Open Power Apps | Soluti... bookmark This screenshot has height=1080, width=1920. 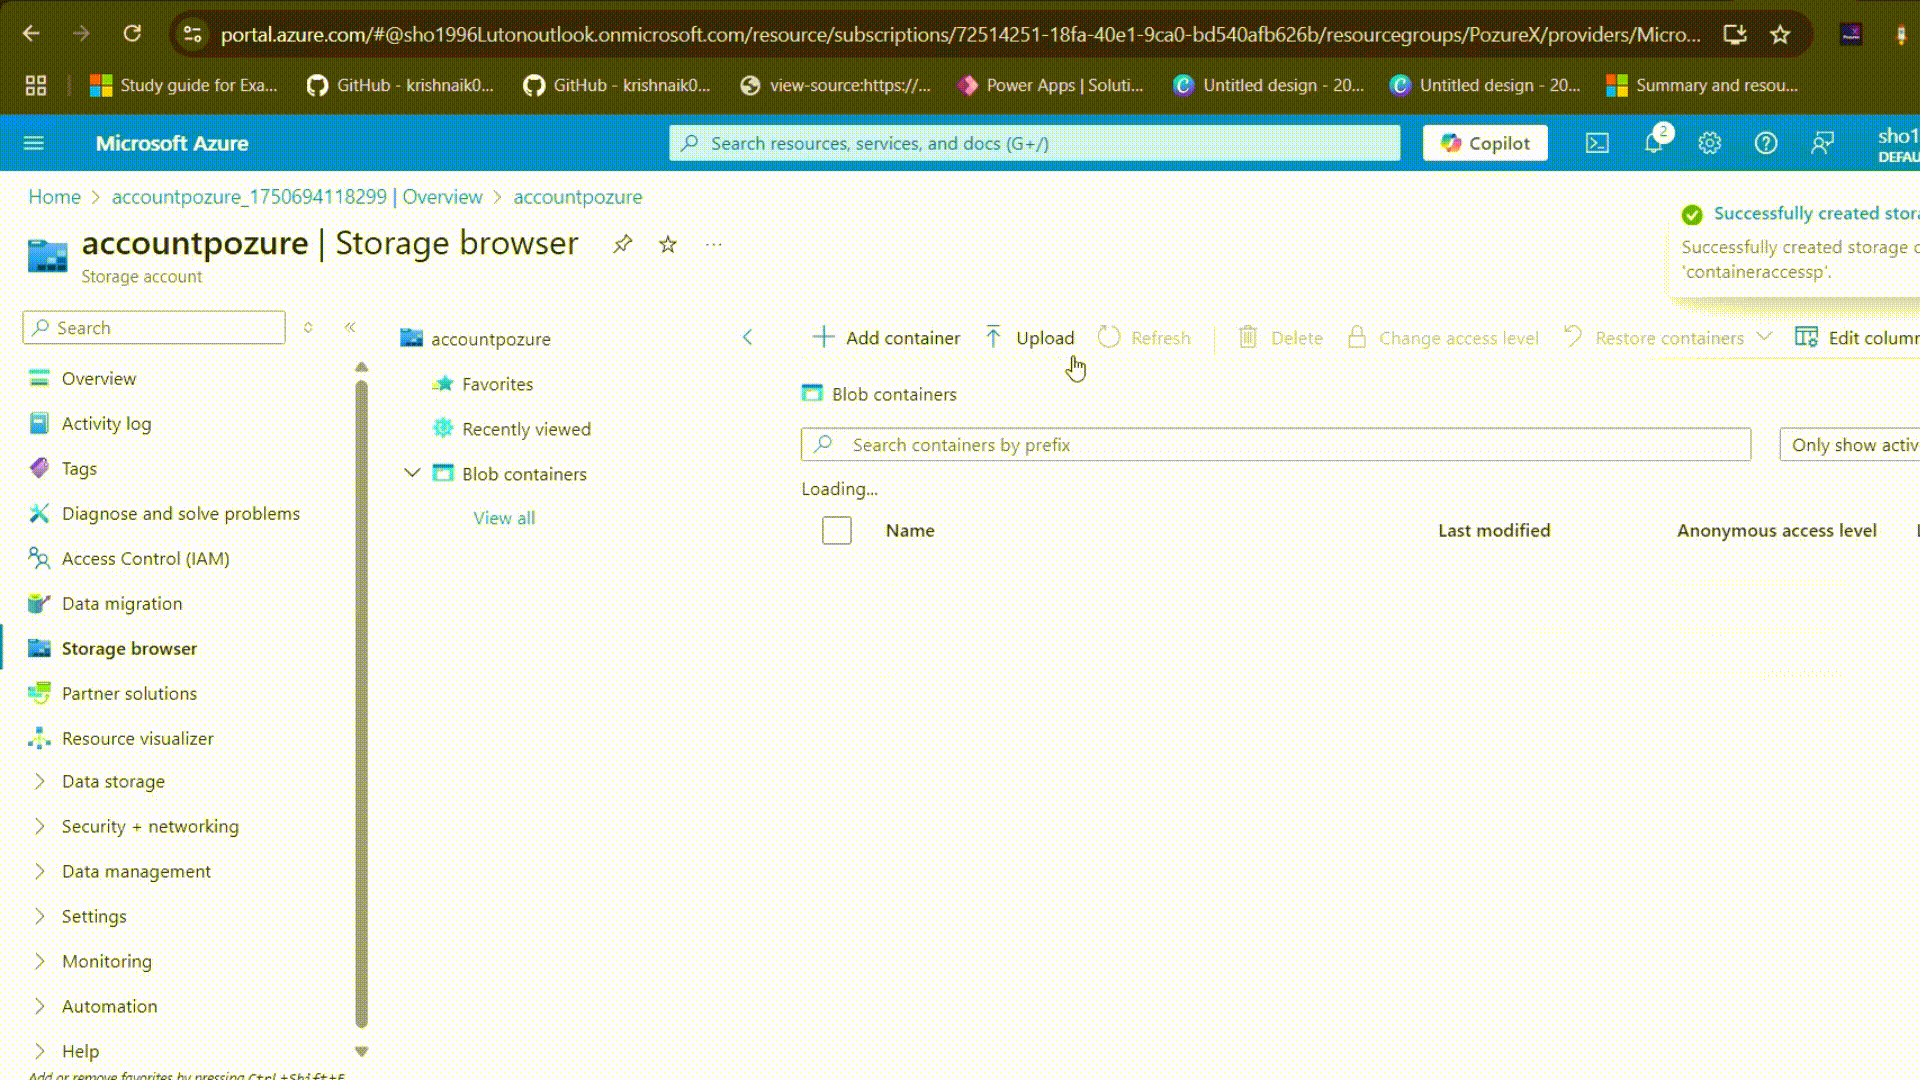pyautogui.click(x=1050, y=85)
